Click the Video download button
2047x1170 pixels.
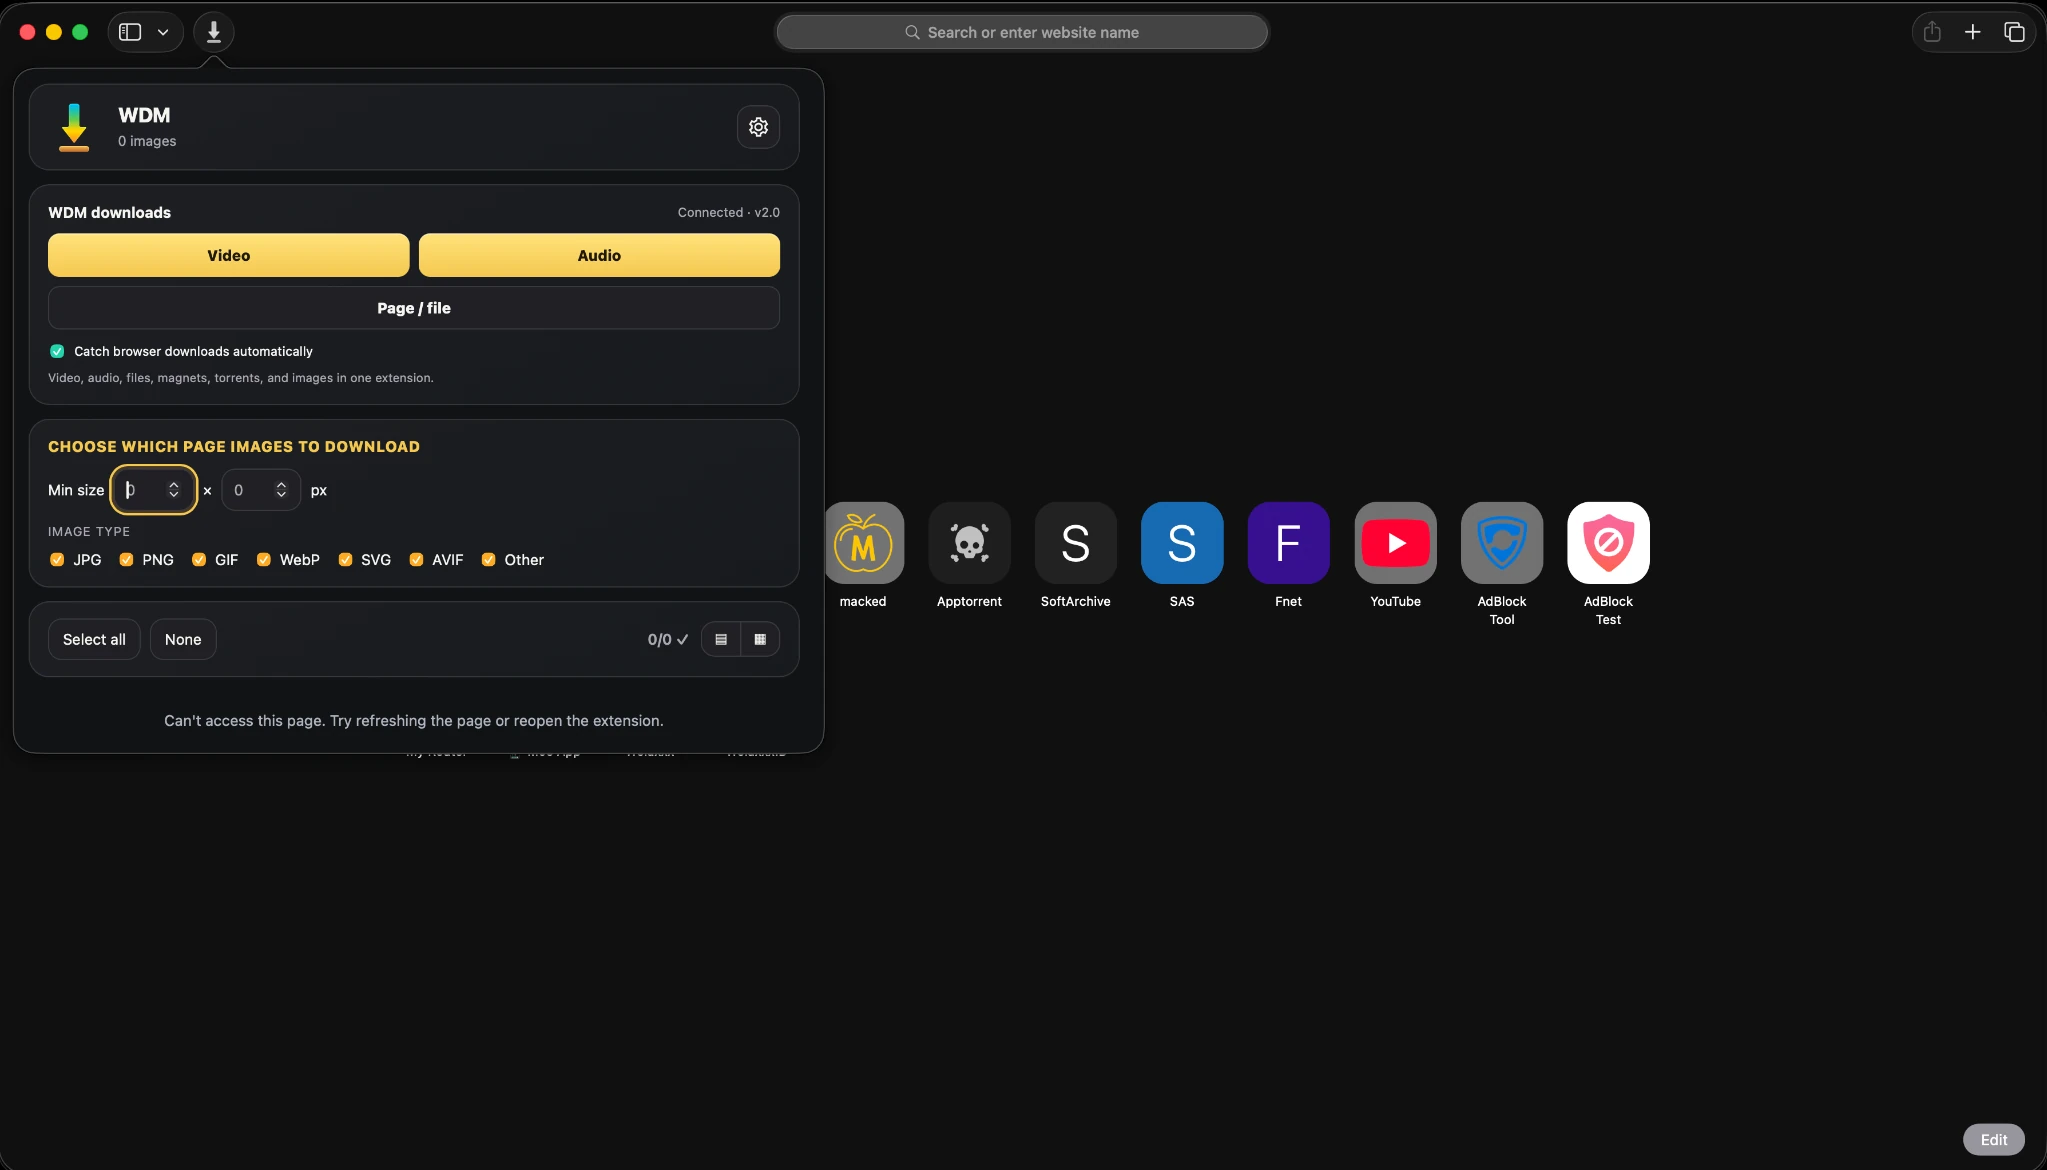click(x=228, y=255)
